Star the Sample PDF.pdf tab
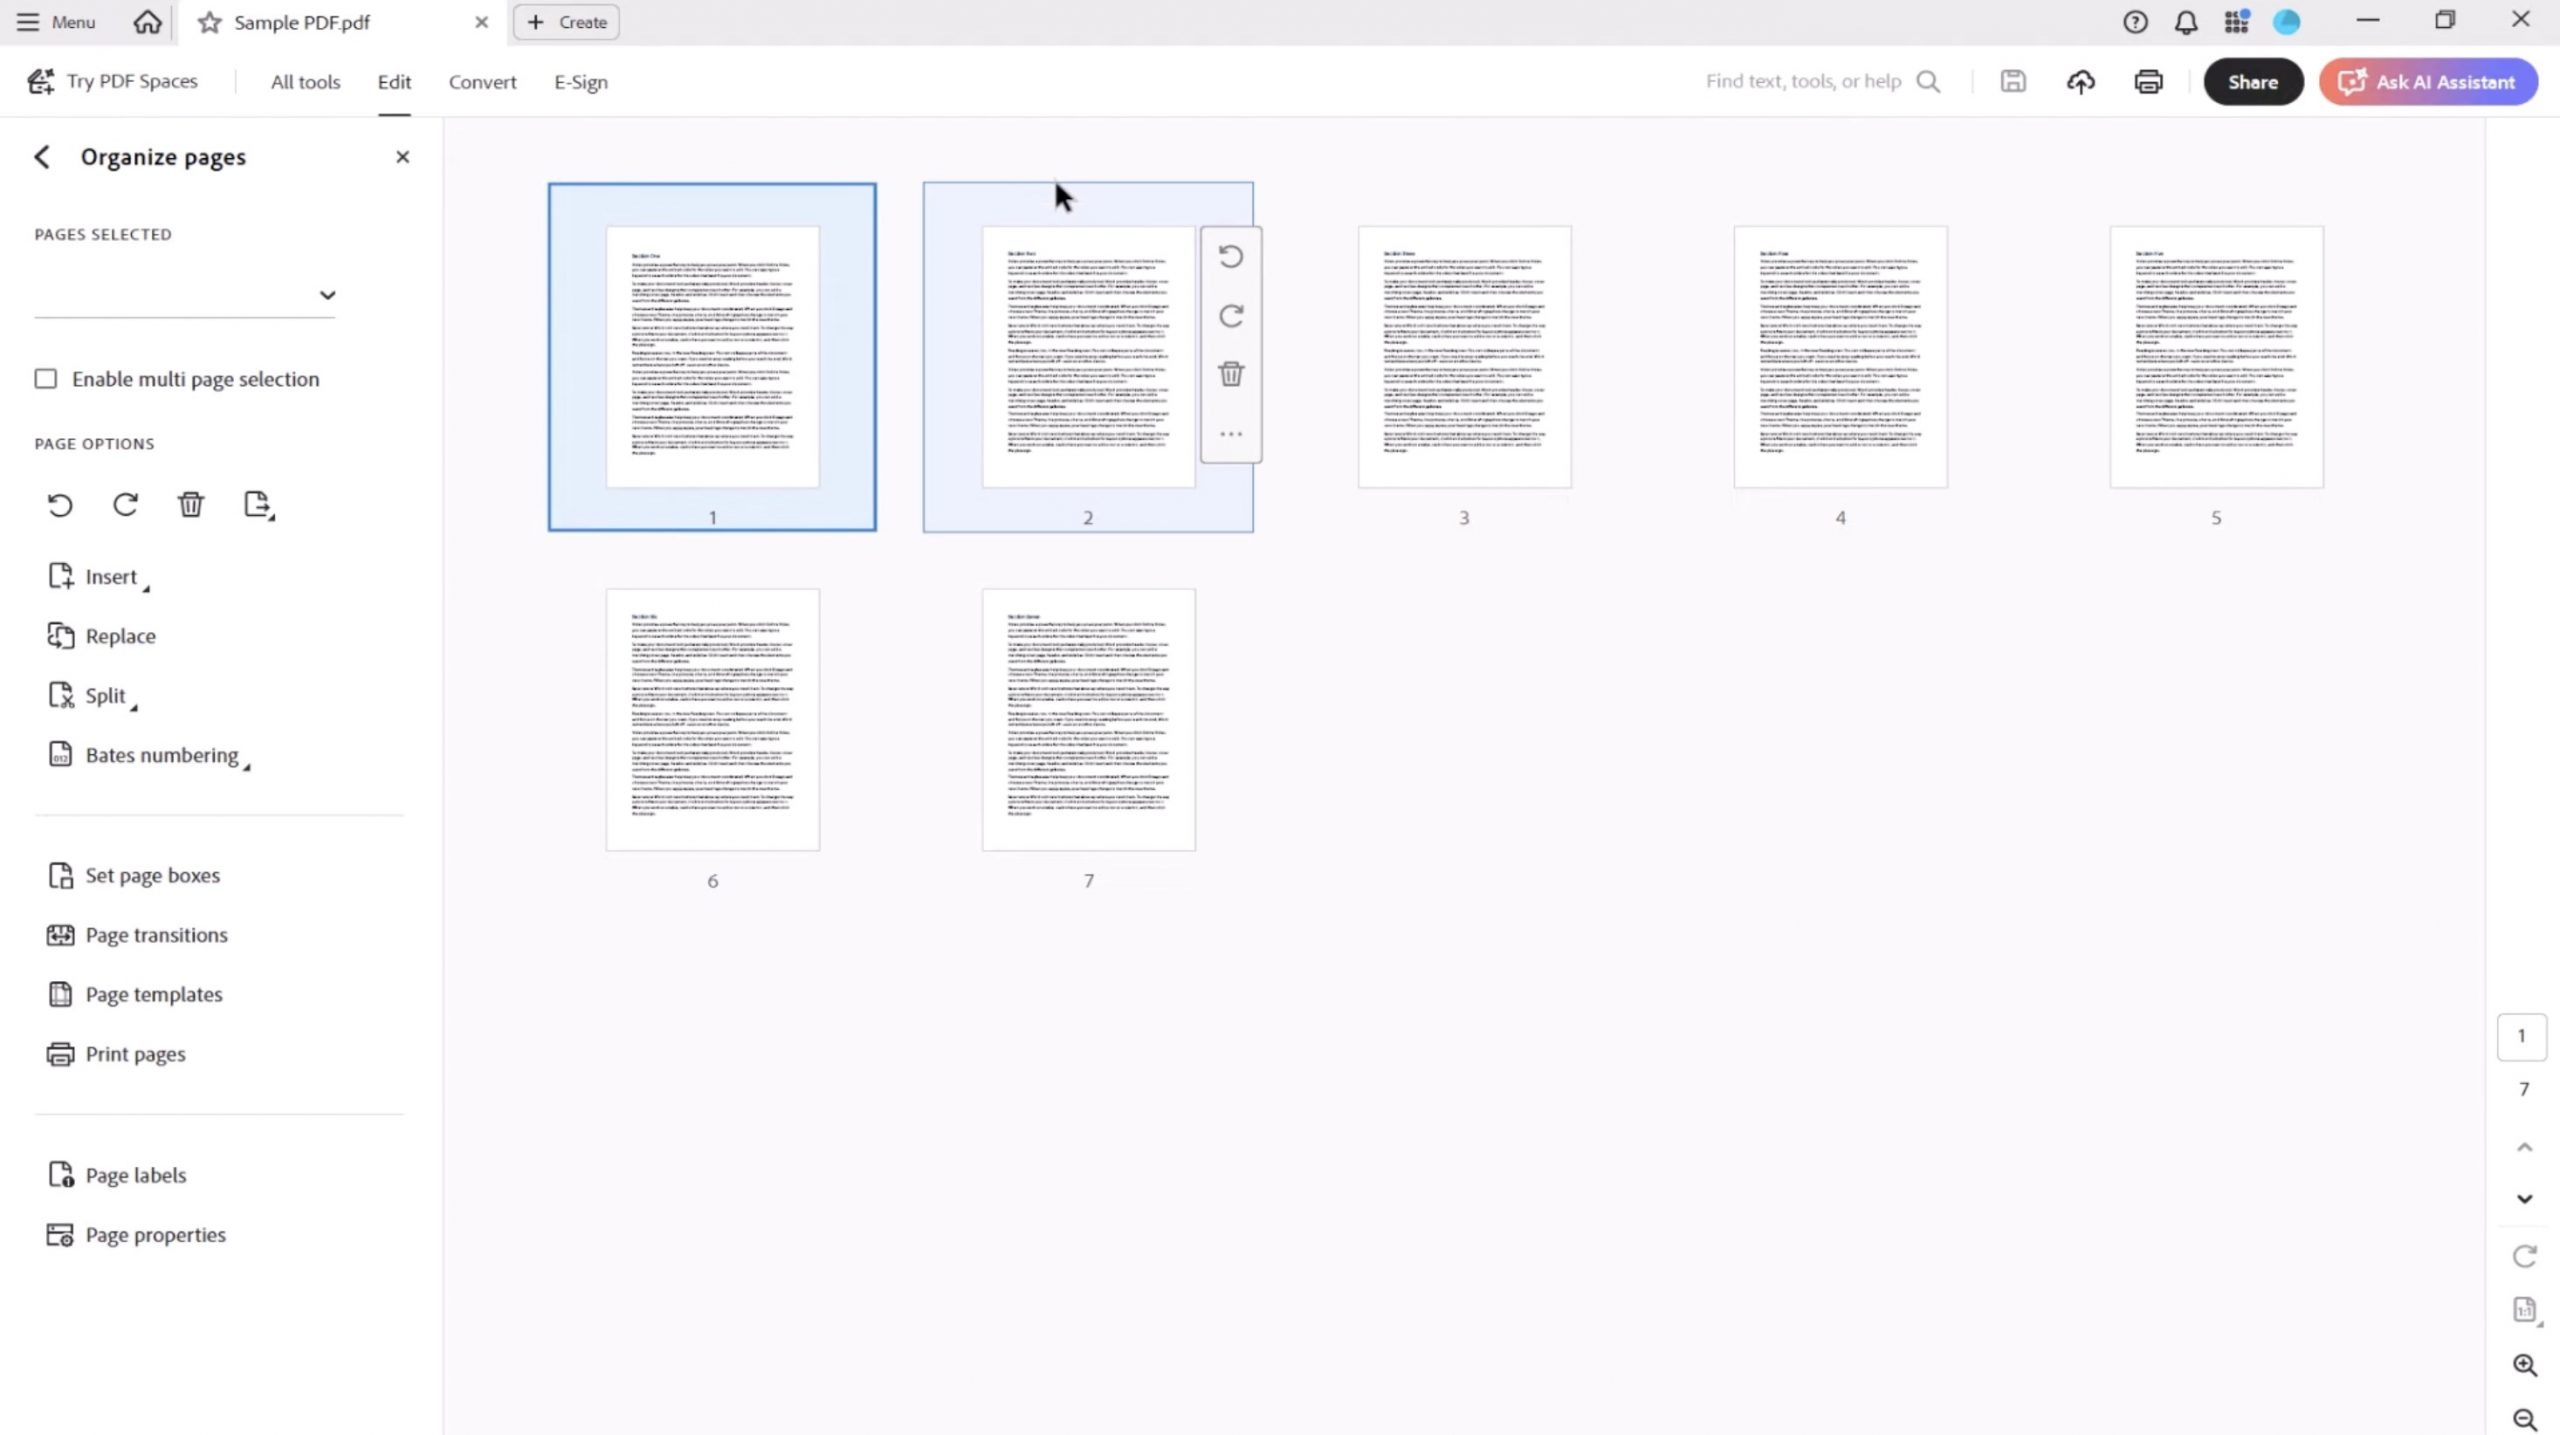The height and width of the screenshot is (1435, 2560). pos(209,22)
